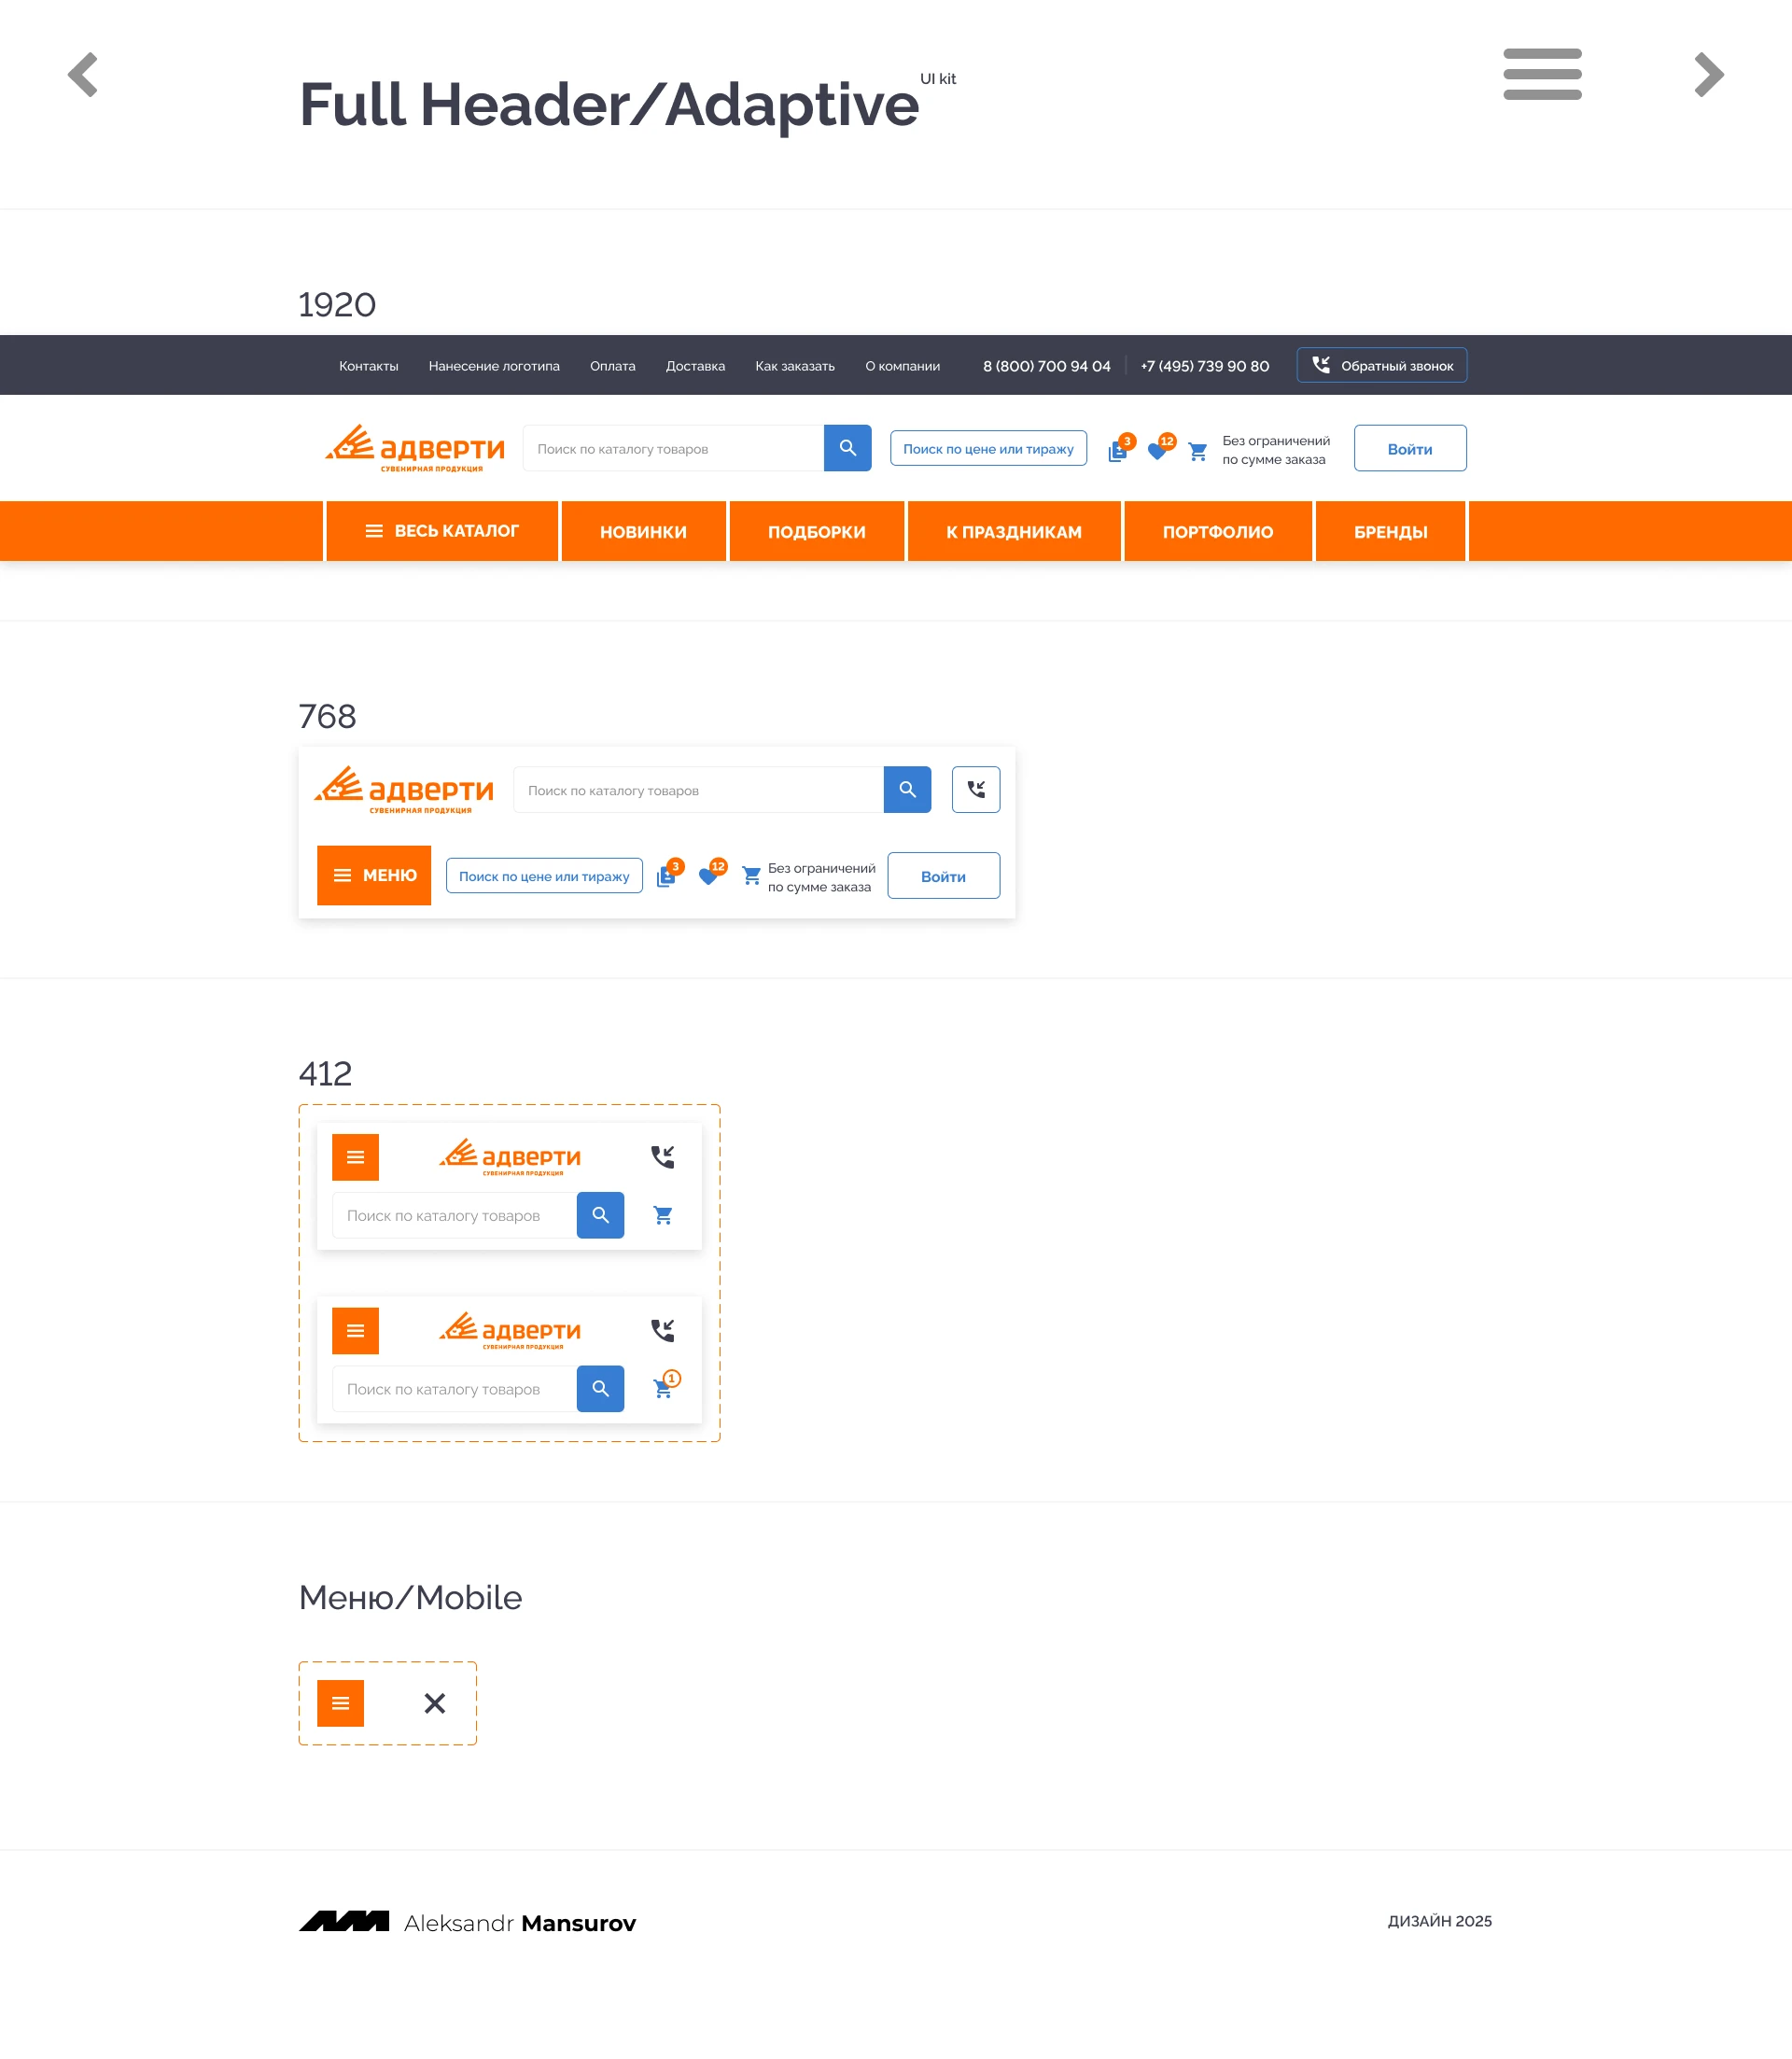This screenshot has height=2059, width=1792.
Task: Open the gray hamburger menu at top
Action: pos(1541,74)
